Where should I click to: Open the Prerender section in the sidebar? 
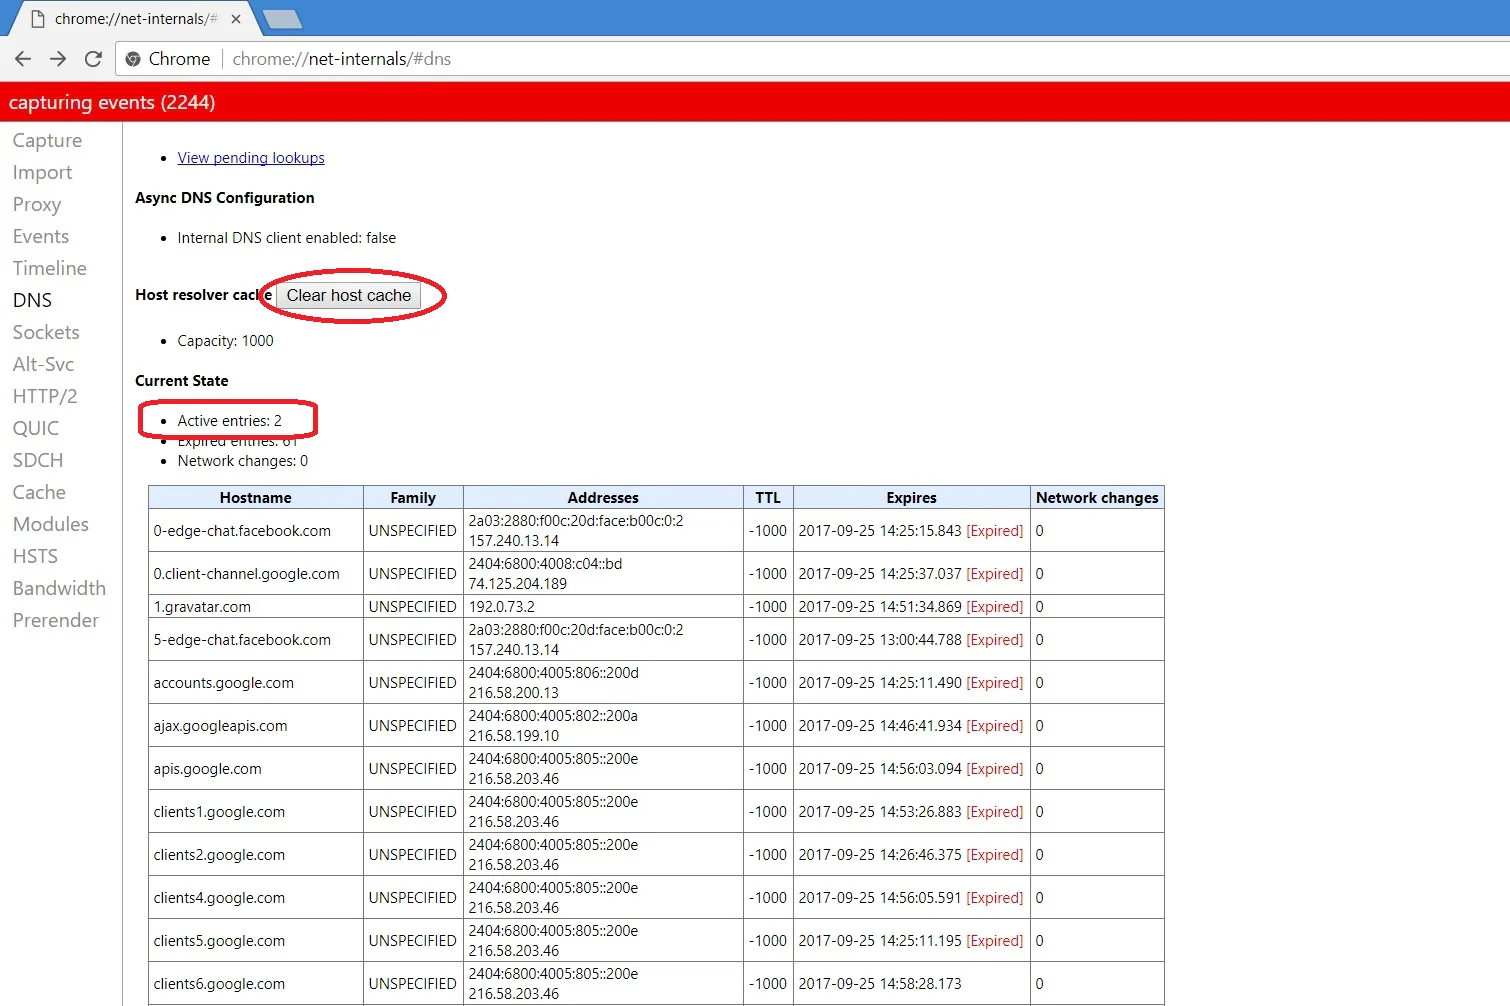[56, 620]
